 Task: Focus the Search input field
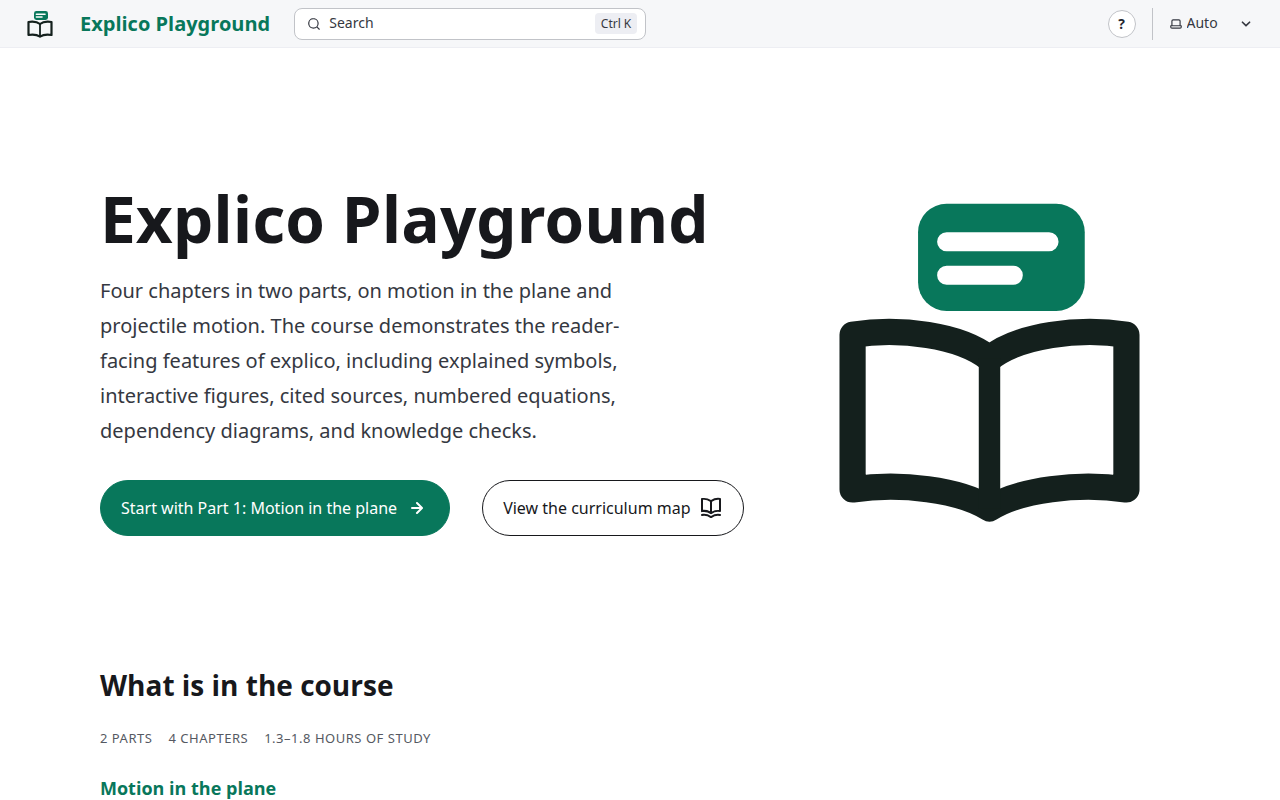[x=470, y=24]
